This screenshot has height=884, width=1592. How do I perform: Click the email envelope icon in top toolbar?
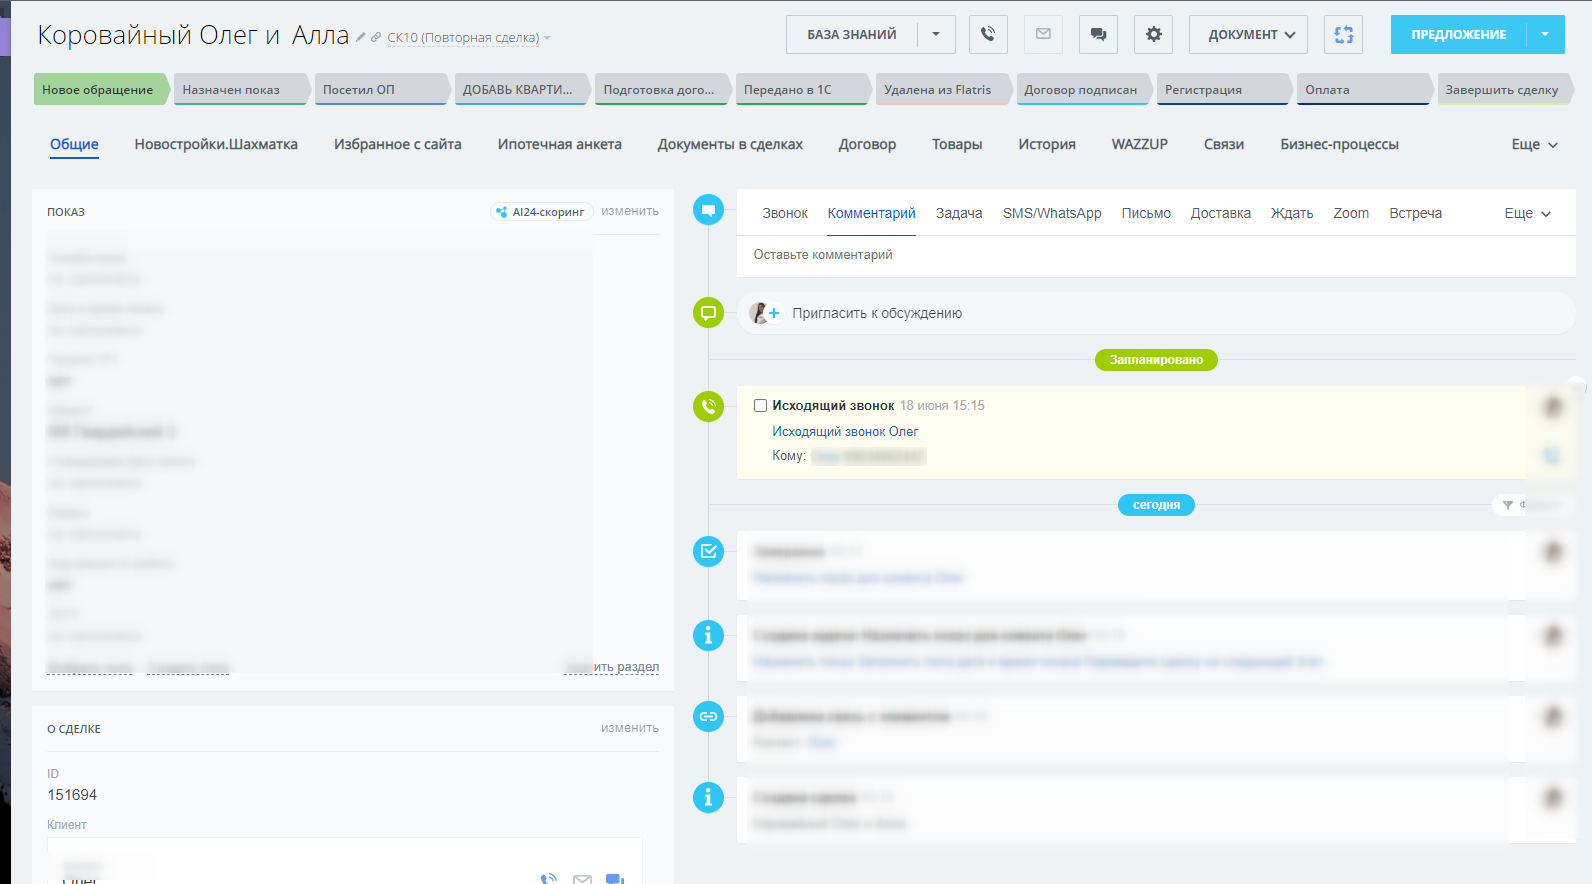coord(1043,34)
